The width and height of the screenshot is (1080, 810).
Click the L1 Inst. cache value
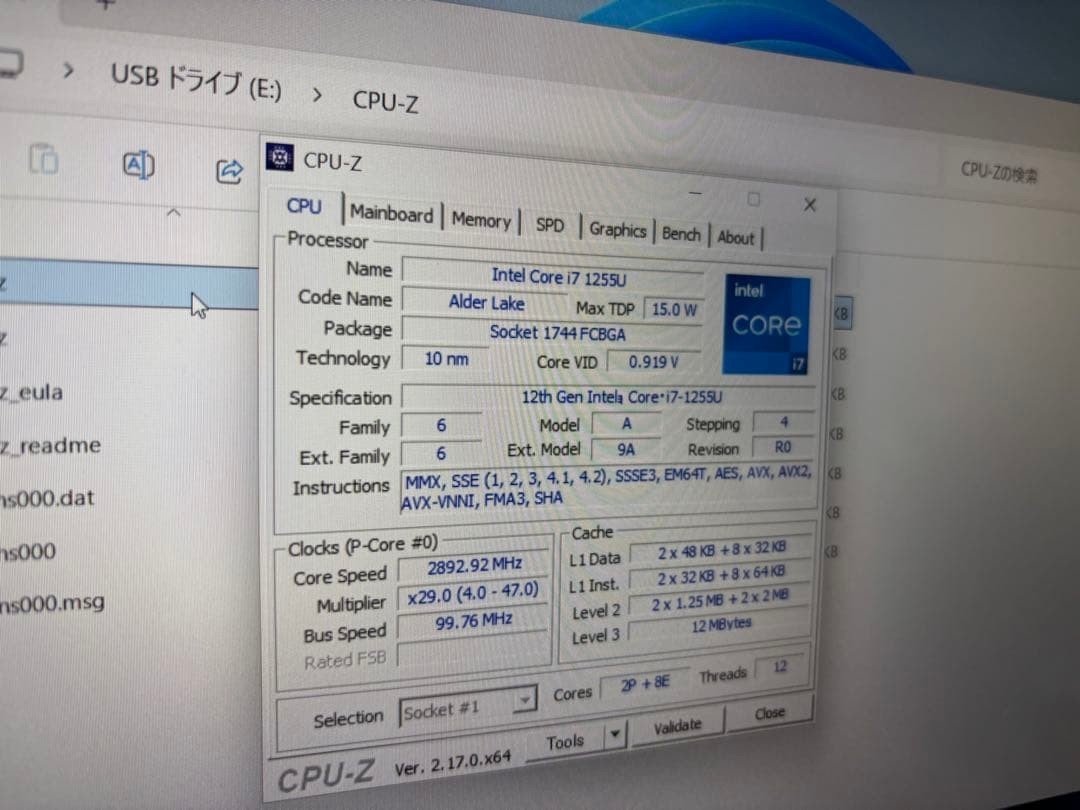point(720,574)
